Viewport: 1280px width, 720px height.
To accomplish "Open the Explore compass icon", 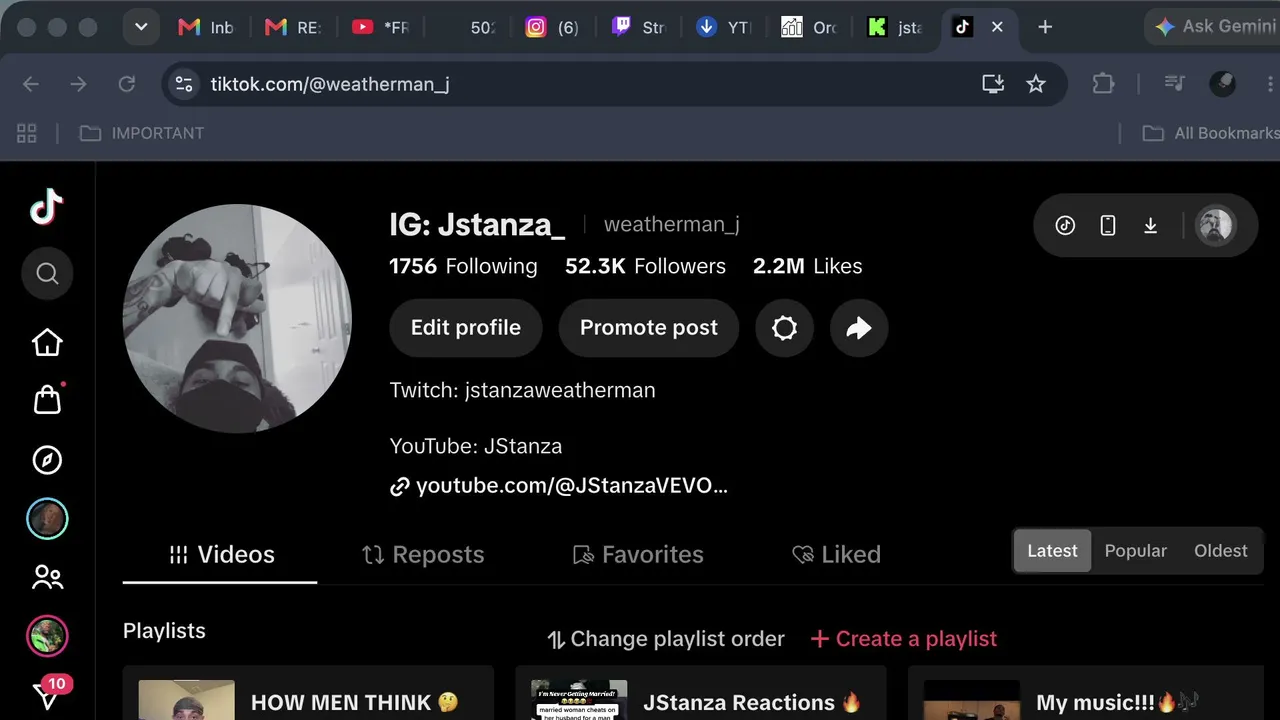I will point(47,460).
